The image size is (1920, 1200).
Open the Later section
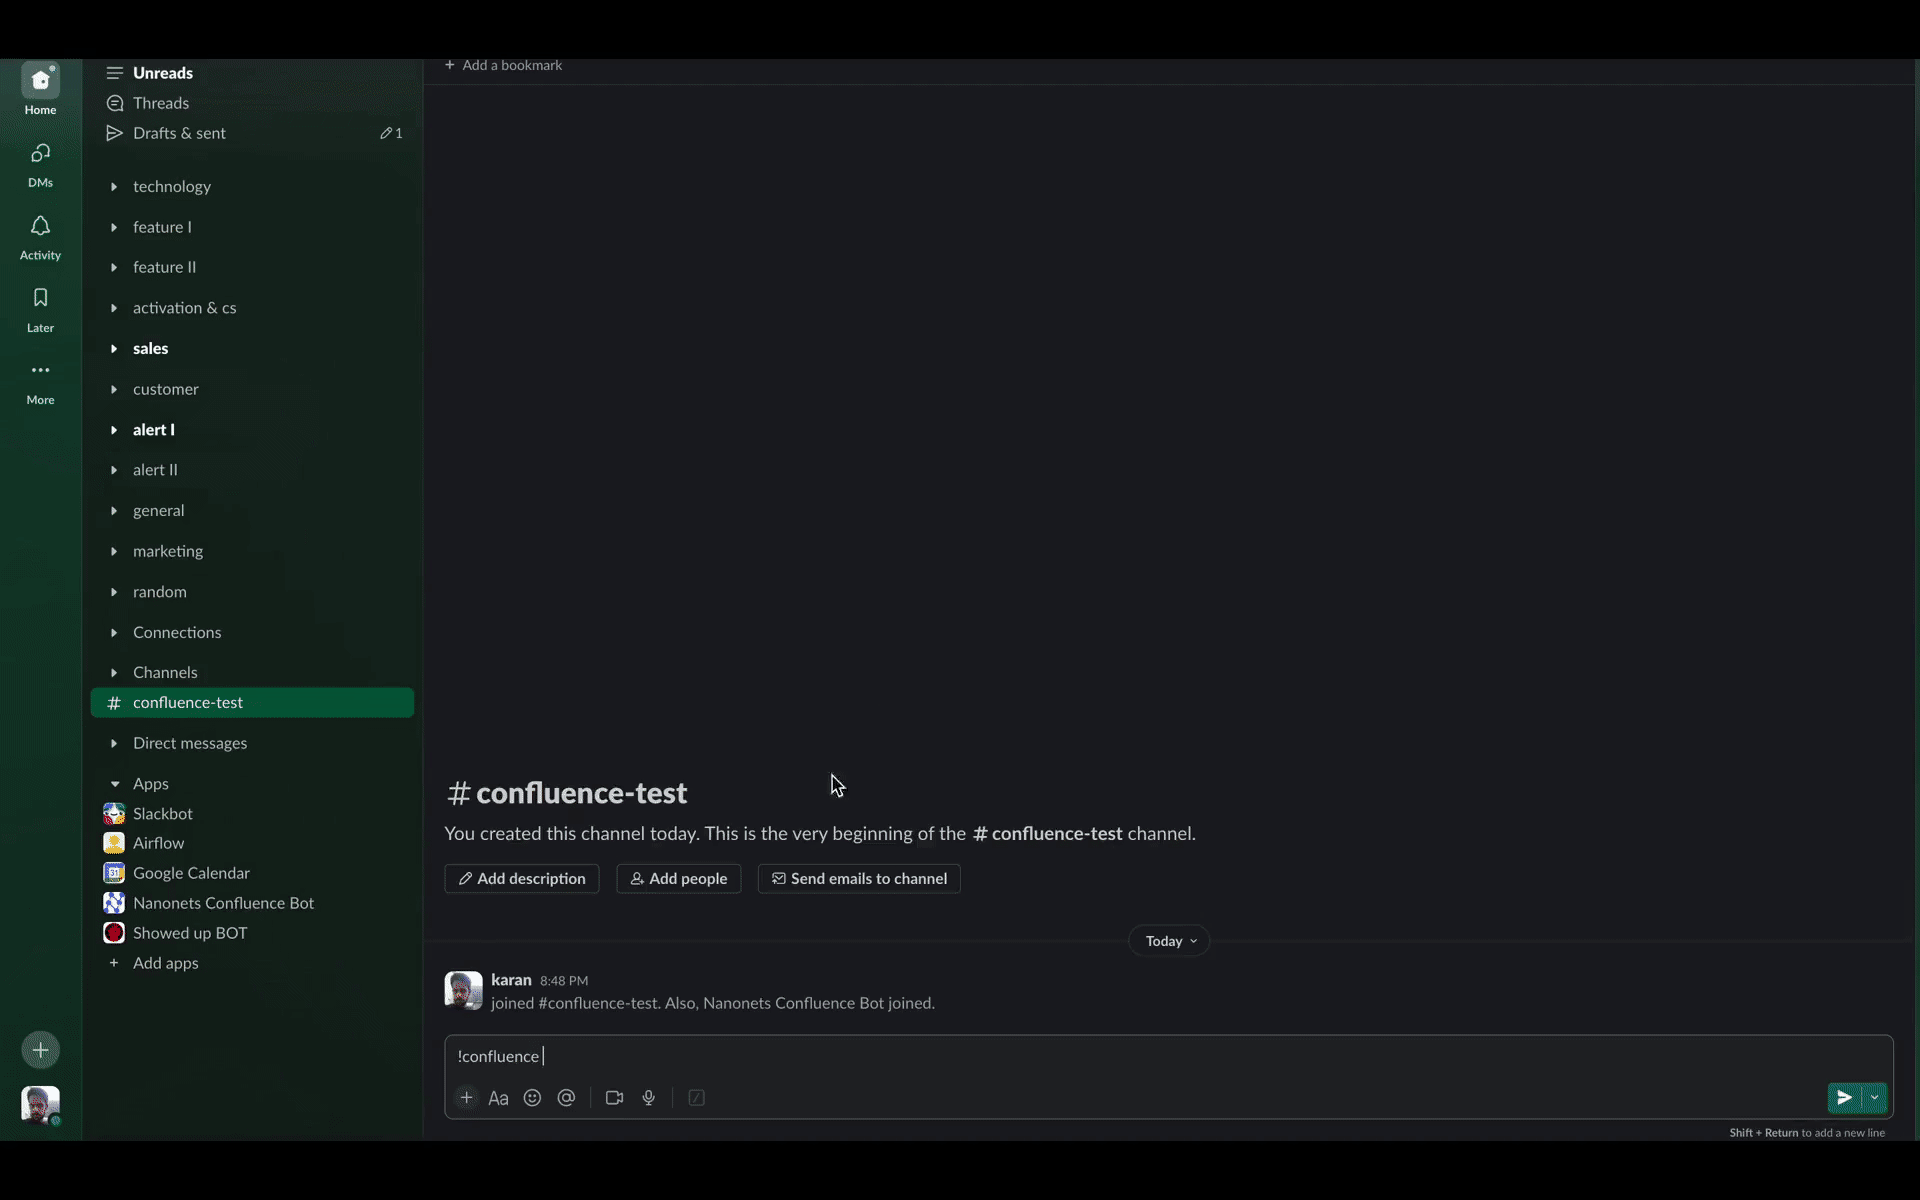(39, 309)
